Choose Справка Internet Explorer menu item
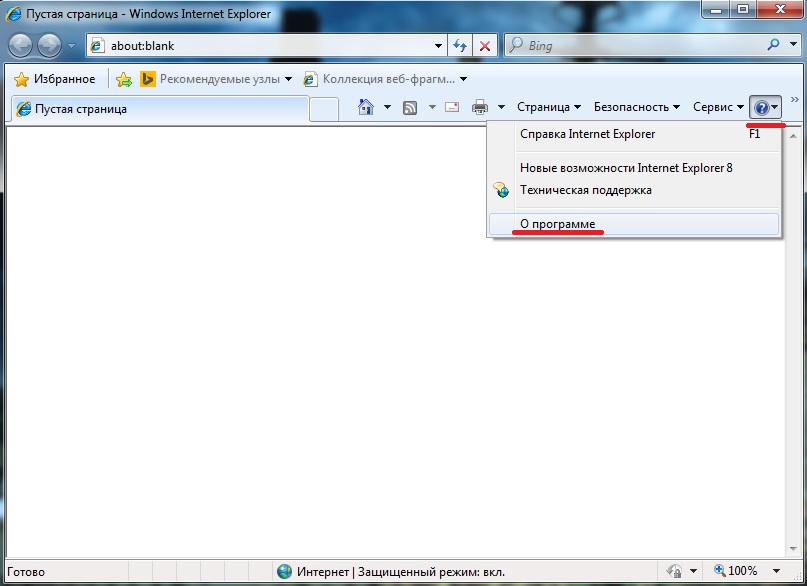This screenshot has height=586, width=807. 634,134
